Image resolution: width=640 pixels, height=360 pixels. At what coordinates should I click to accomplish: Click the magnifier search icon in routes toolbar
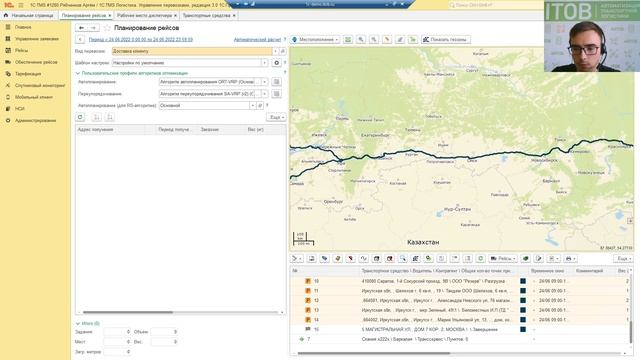pyautogui.click(x=403, y=258)
